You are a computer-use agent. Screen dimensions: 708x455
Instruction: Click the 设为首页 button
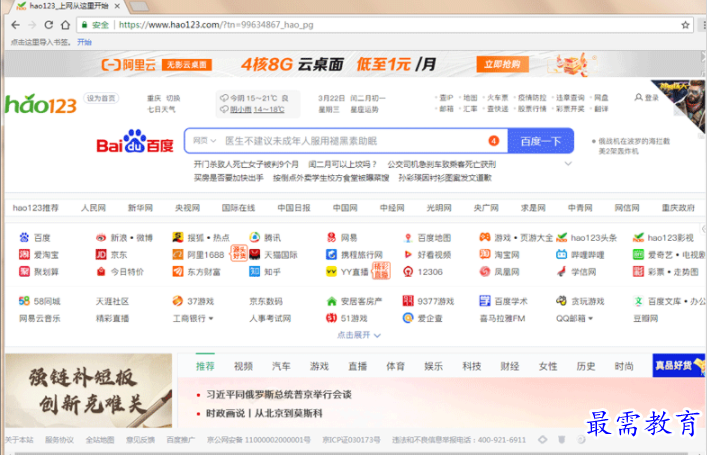coord(101,98)
